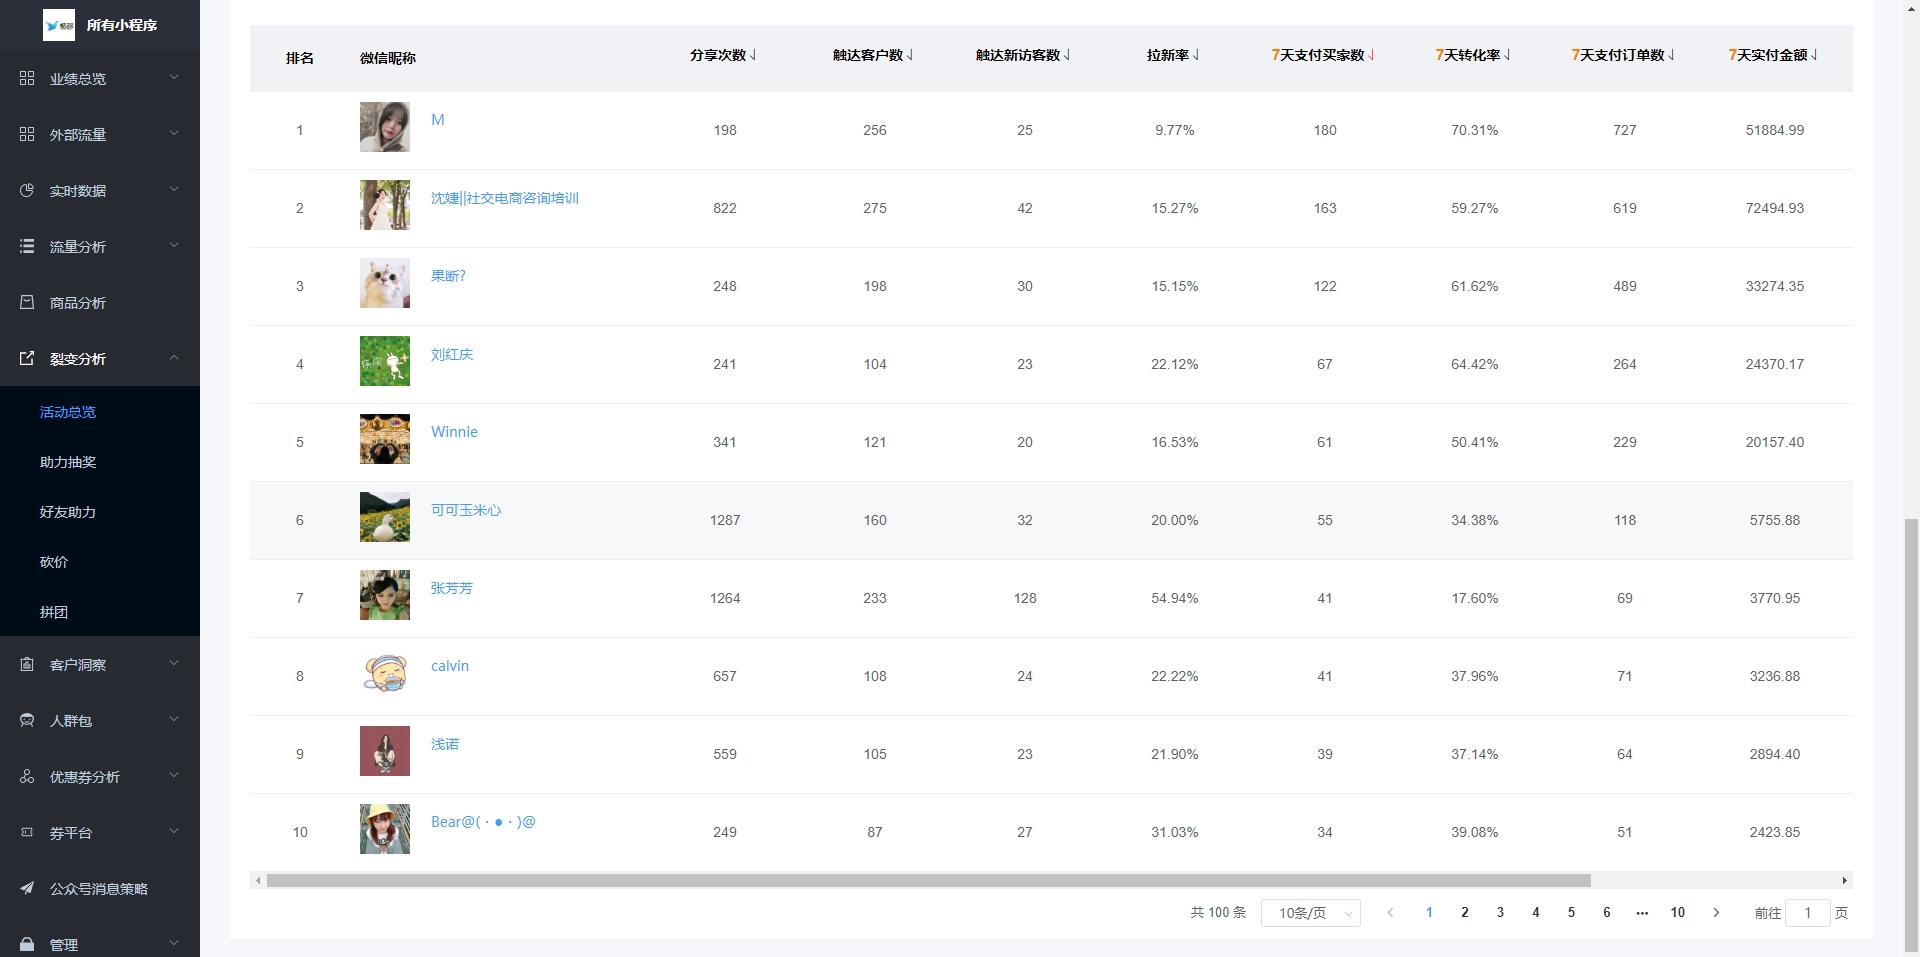Click the 商品分析 bag icon
The width and height of the screenshot is (1920, 957).
(x=27, y=302)
